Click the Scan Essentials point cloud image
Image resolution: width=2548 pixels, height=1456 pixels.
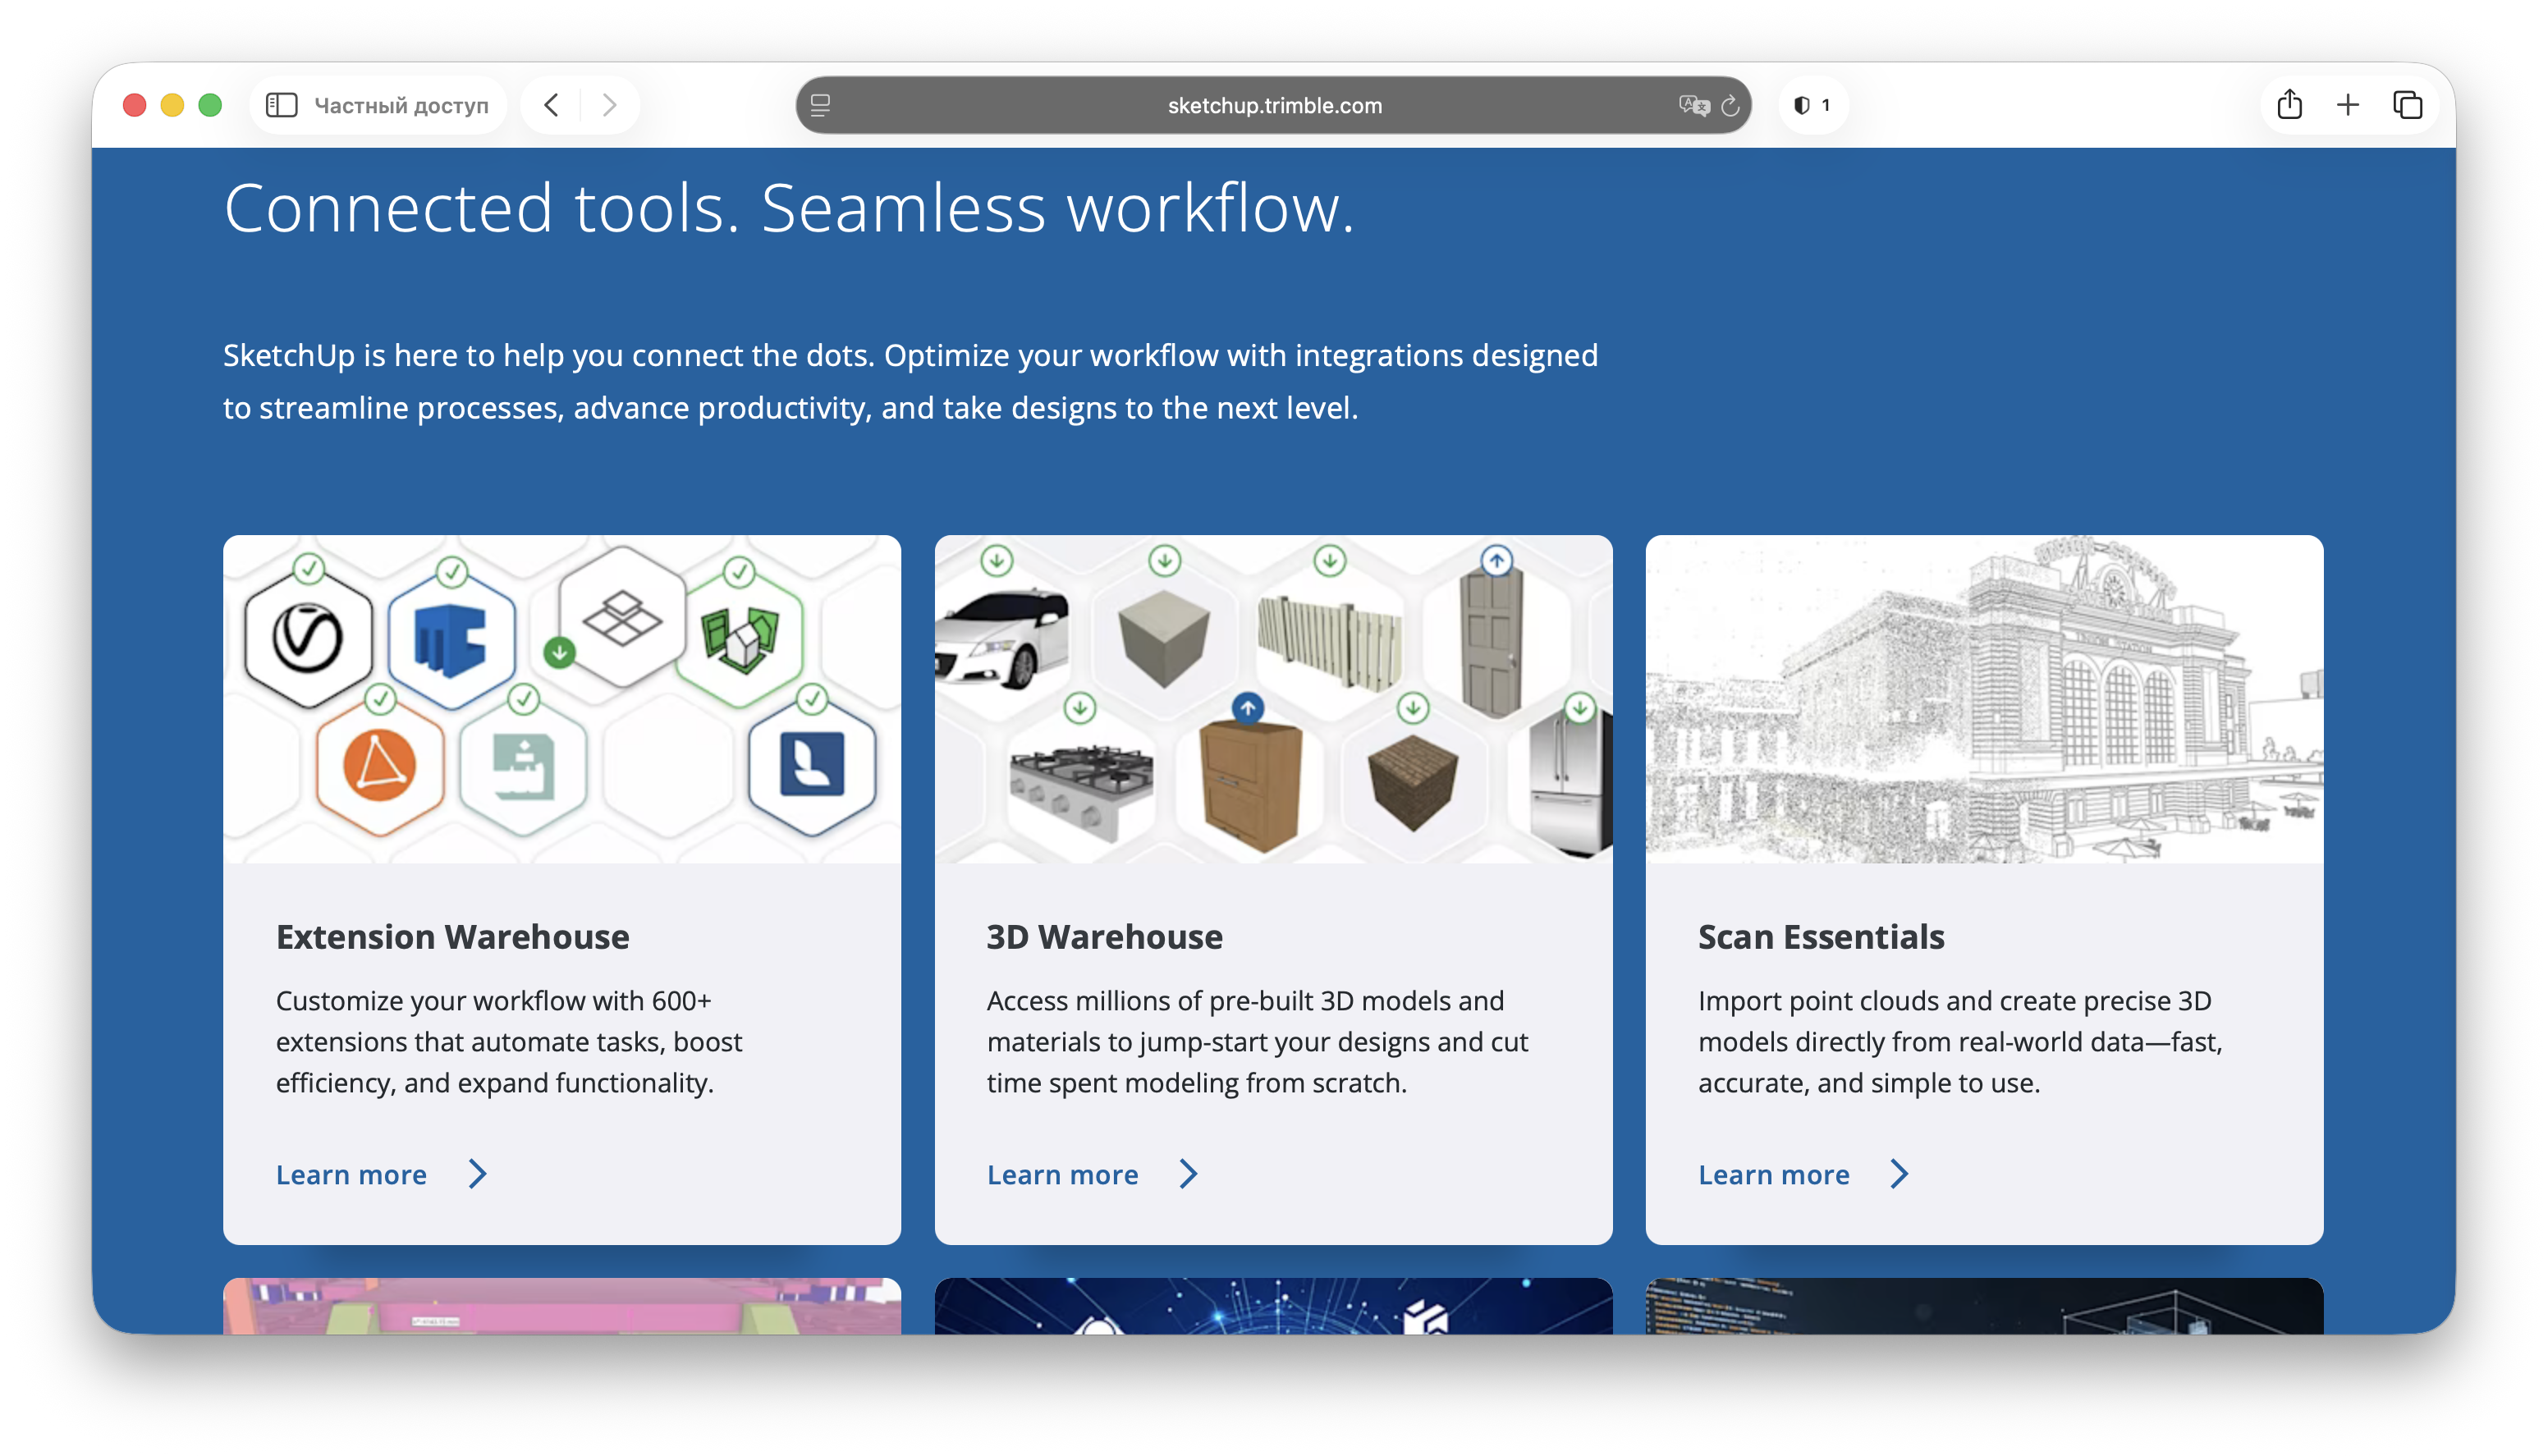pos(1984,698)
